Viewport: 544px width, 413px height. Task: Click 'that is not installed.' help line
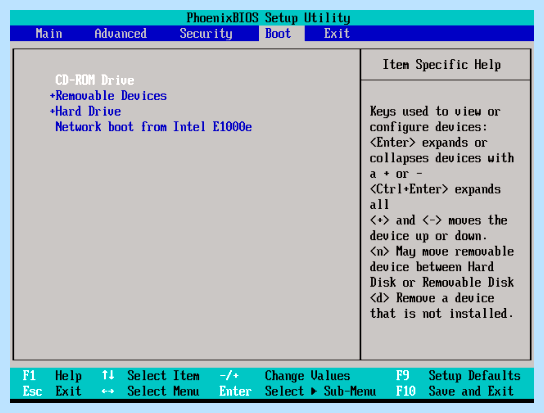[441, 313]
